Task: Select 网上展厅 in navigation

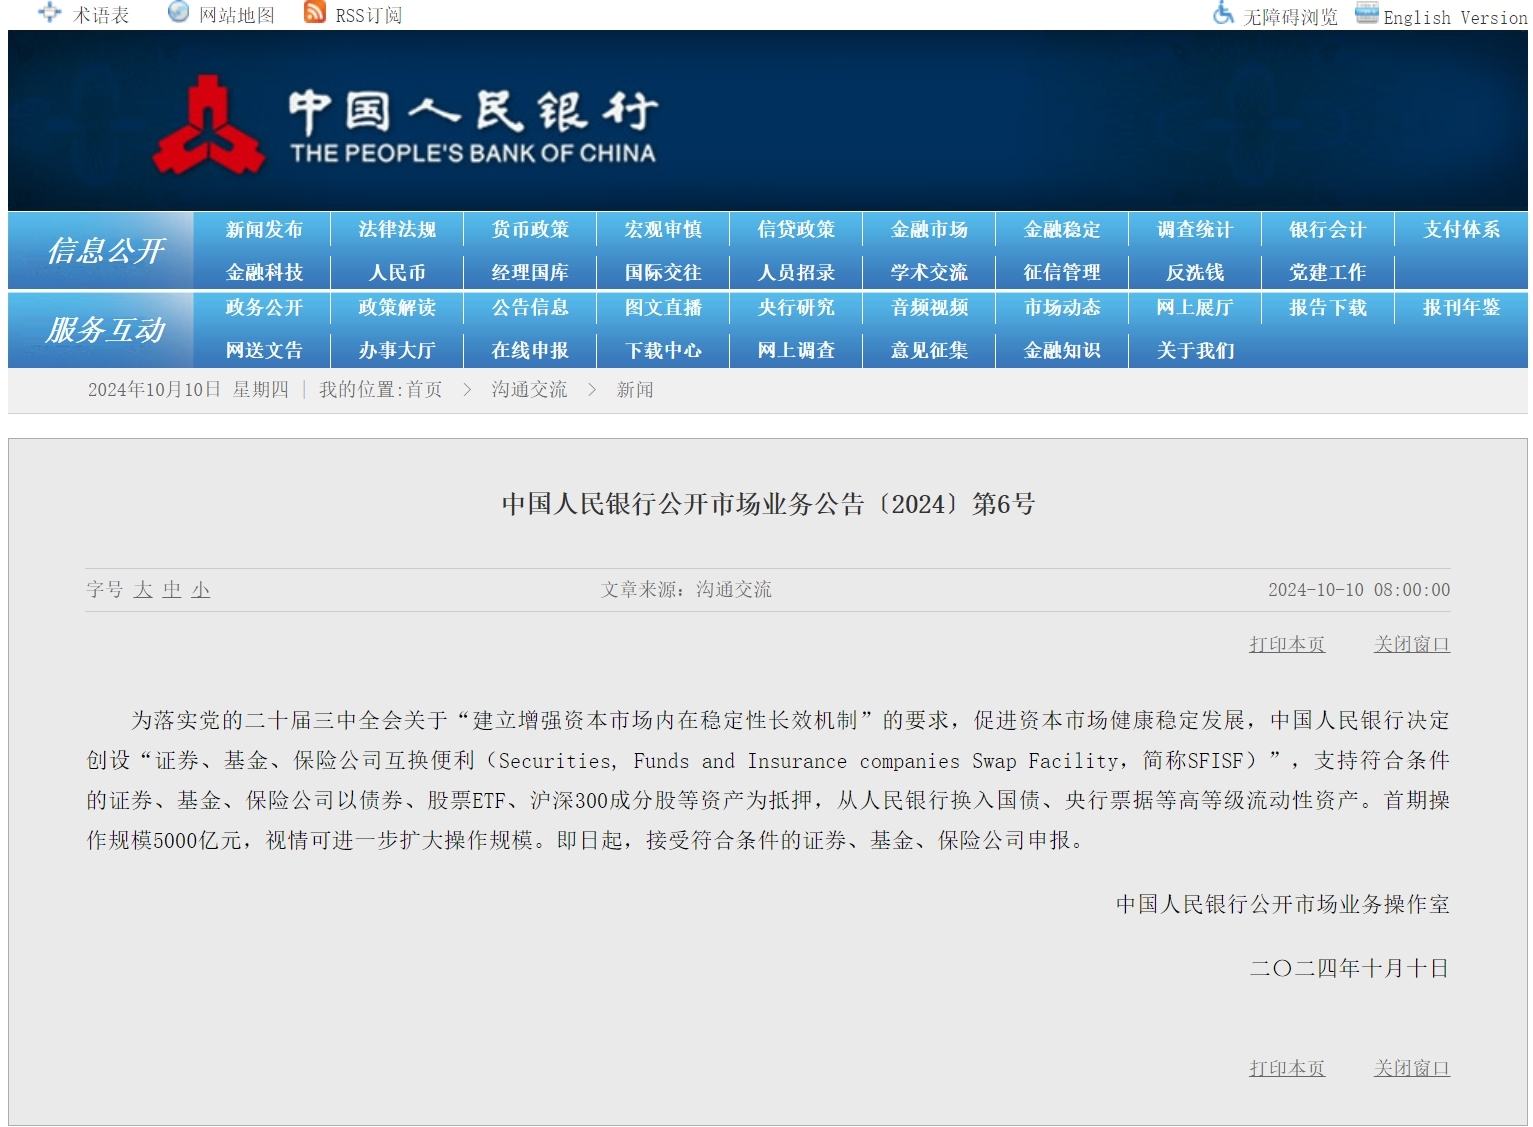Action: click(1195, 307)
